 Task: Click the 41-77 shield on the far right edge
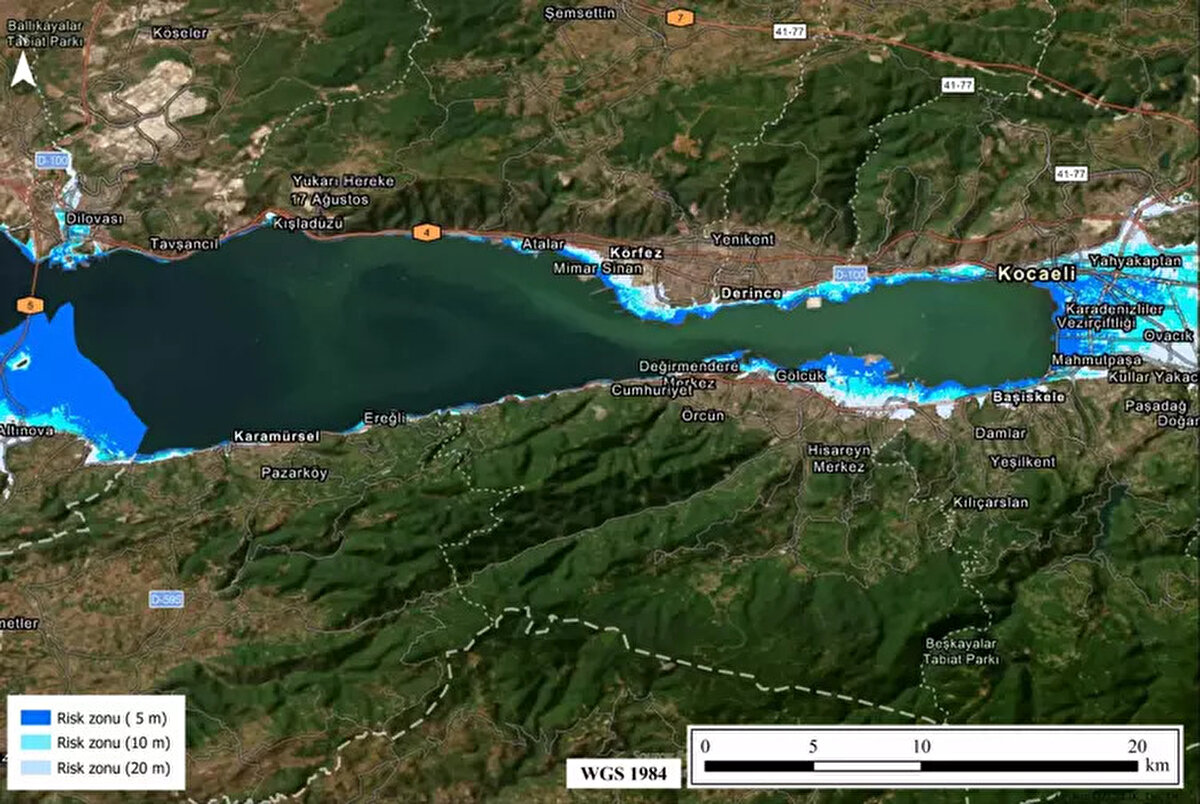[1071, 172]
